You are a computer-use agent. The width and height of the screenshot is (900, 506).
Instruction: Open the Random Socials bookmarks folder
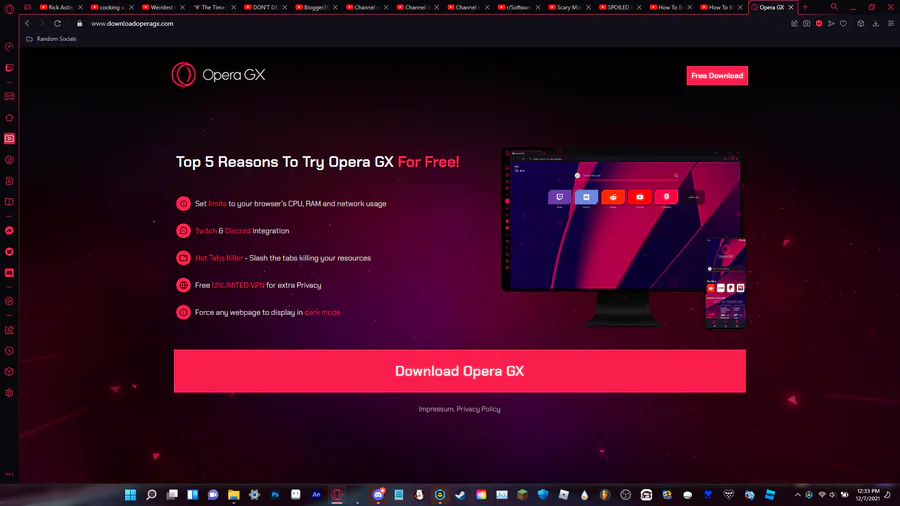click(51, 38)
